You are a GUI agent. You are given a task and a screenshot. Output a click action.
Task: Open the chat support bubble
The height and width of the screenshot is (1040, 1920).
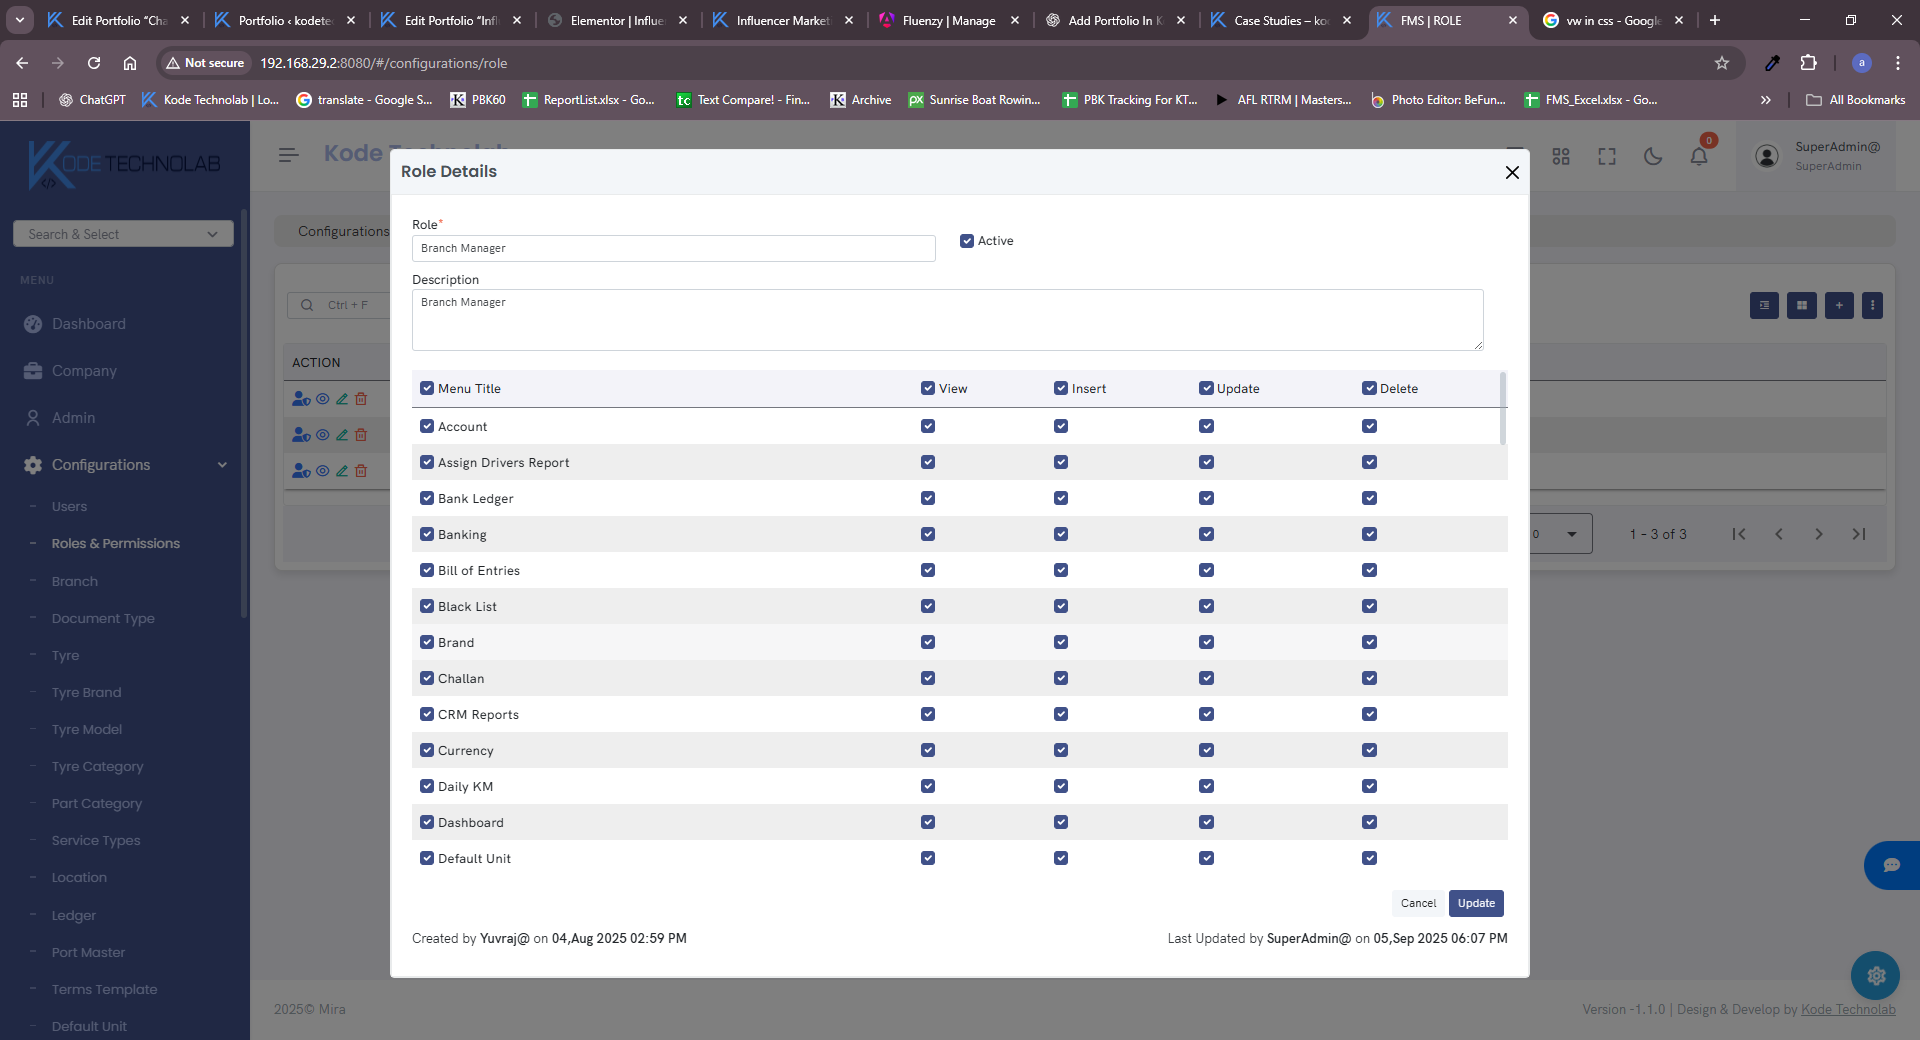(x=1891, y=865)
